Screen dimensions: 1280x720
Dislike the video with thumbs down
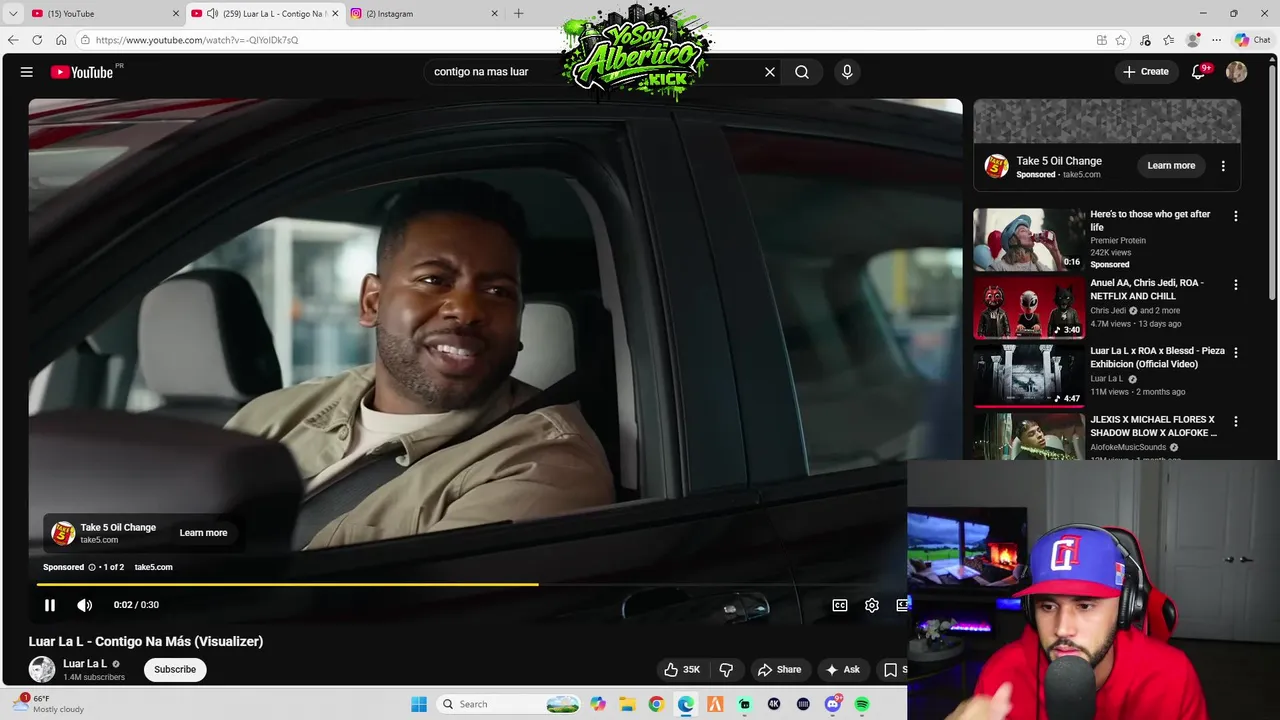tap(727, 670)
